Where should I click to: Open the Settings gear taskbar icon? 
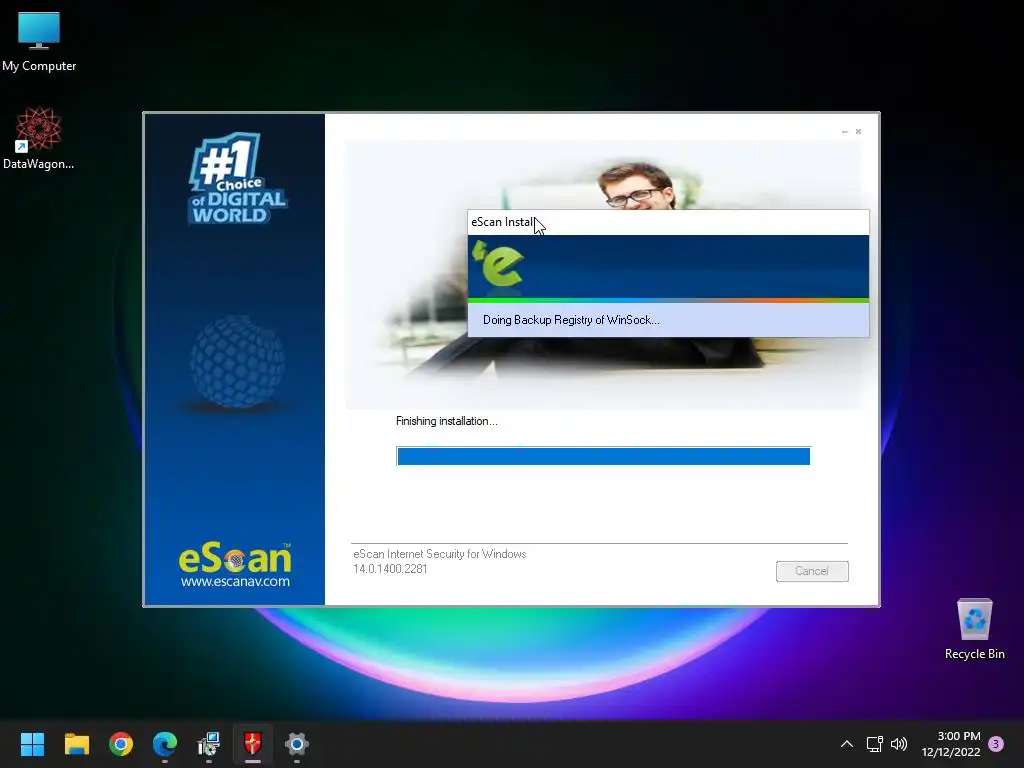296,744
